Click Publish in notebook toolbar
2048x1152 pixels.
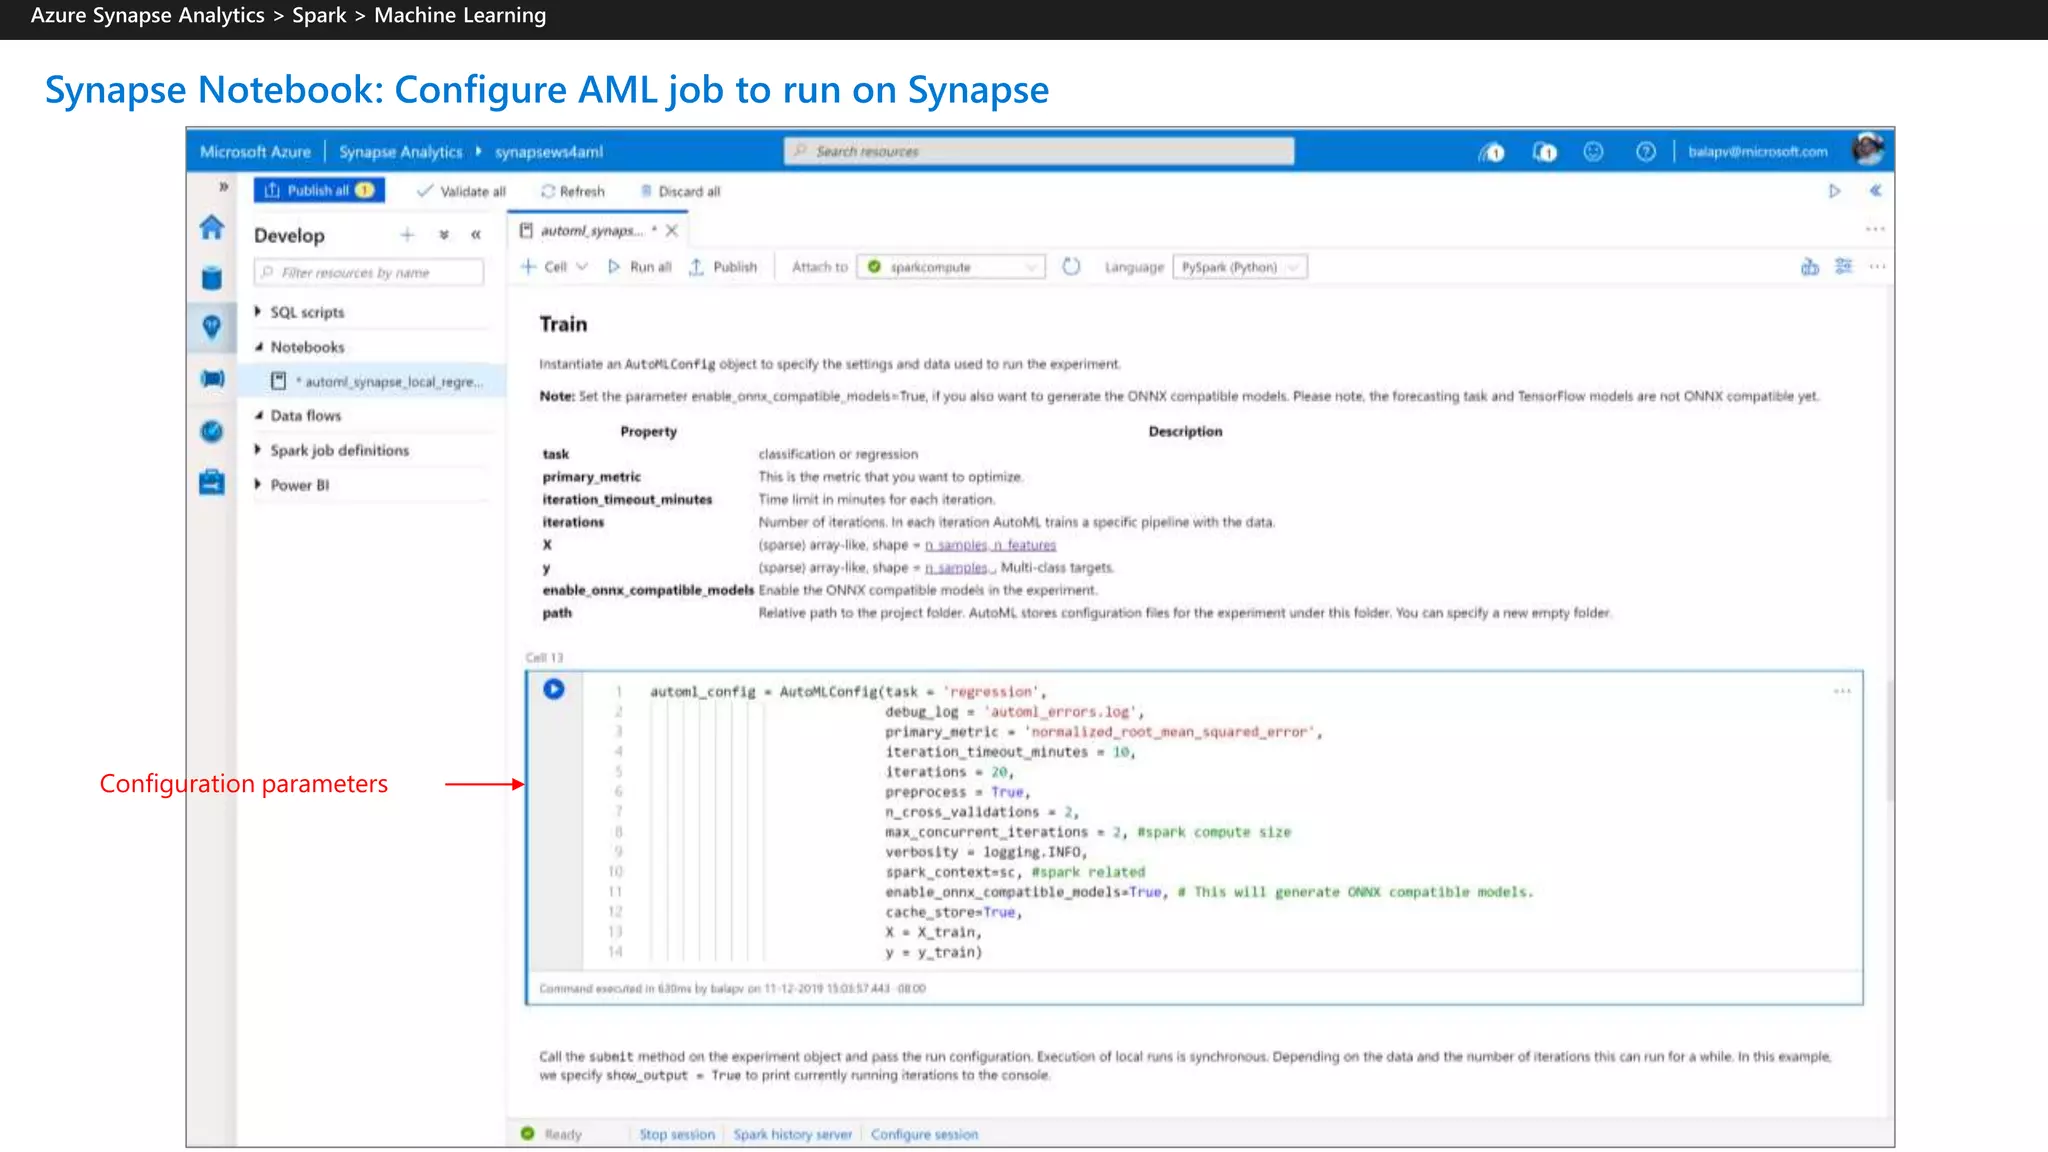point(723,267)
